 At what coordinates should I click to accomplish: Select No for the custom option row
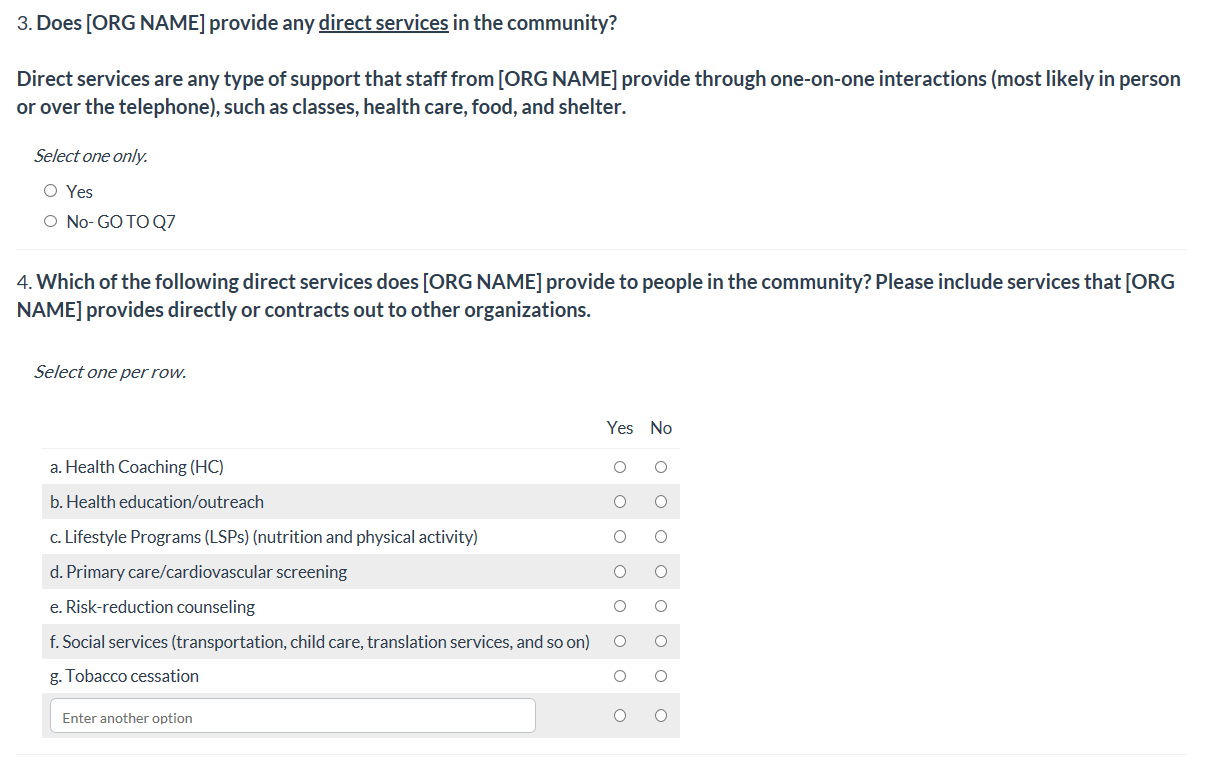pyautogui.click(x=660, y=715)
